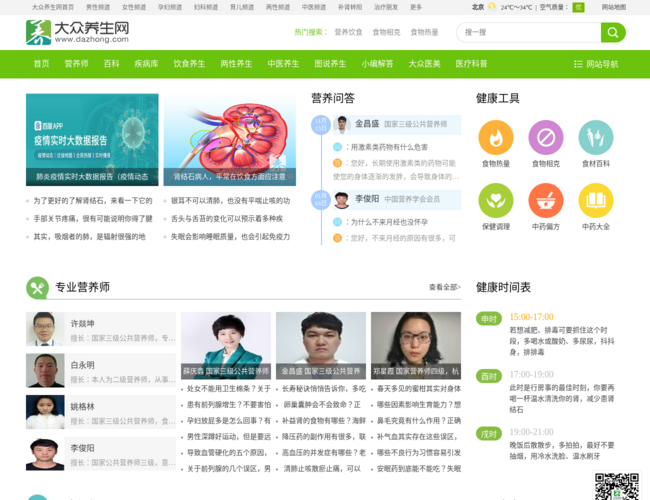Open article 银耳不可以清肺
This screenshot has height=500, width=650.
pyautogui.click(x=230, y=201)
